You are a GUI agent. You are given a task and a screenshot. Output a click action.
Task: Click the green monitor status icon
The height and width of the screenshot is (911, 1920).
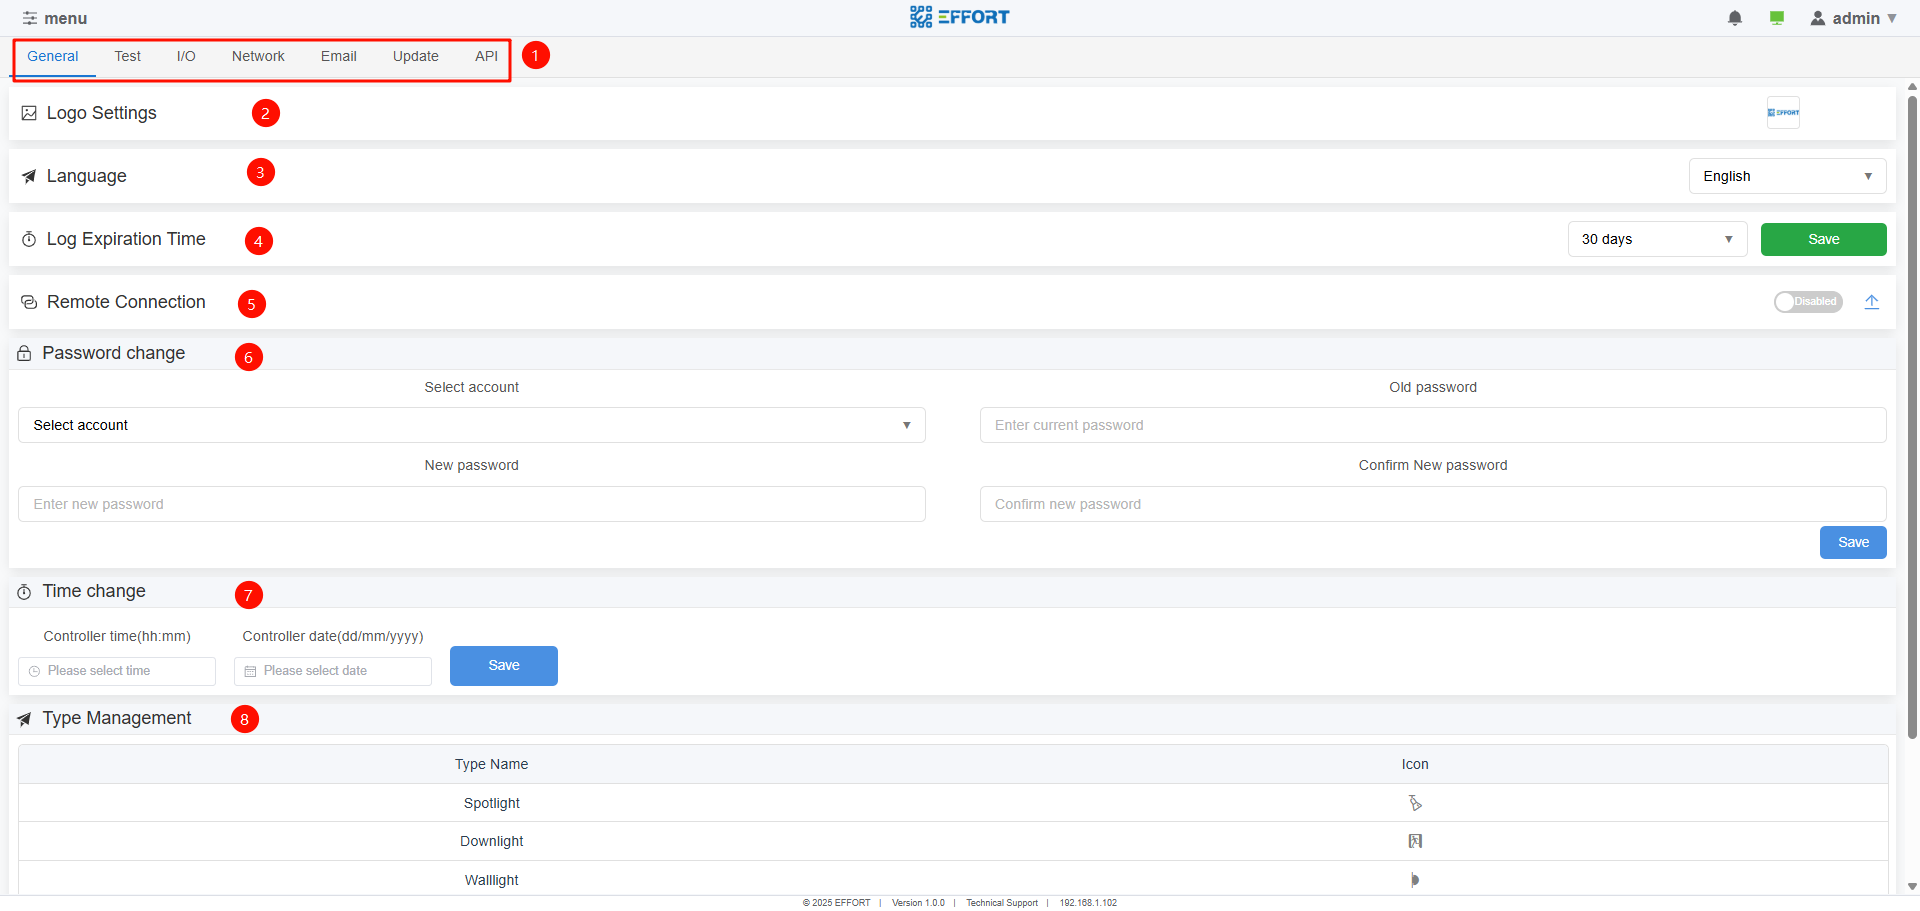tap(1777, 18)
